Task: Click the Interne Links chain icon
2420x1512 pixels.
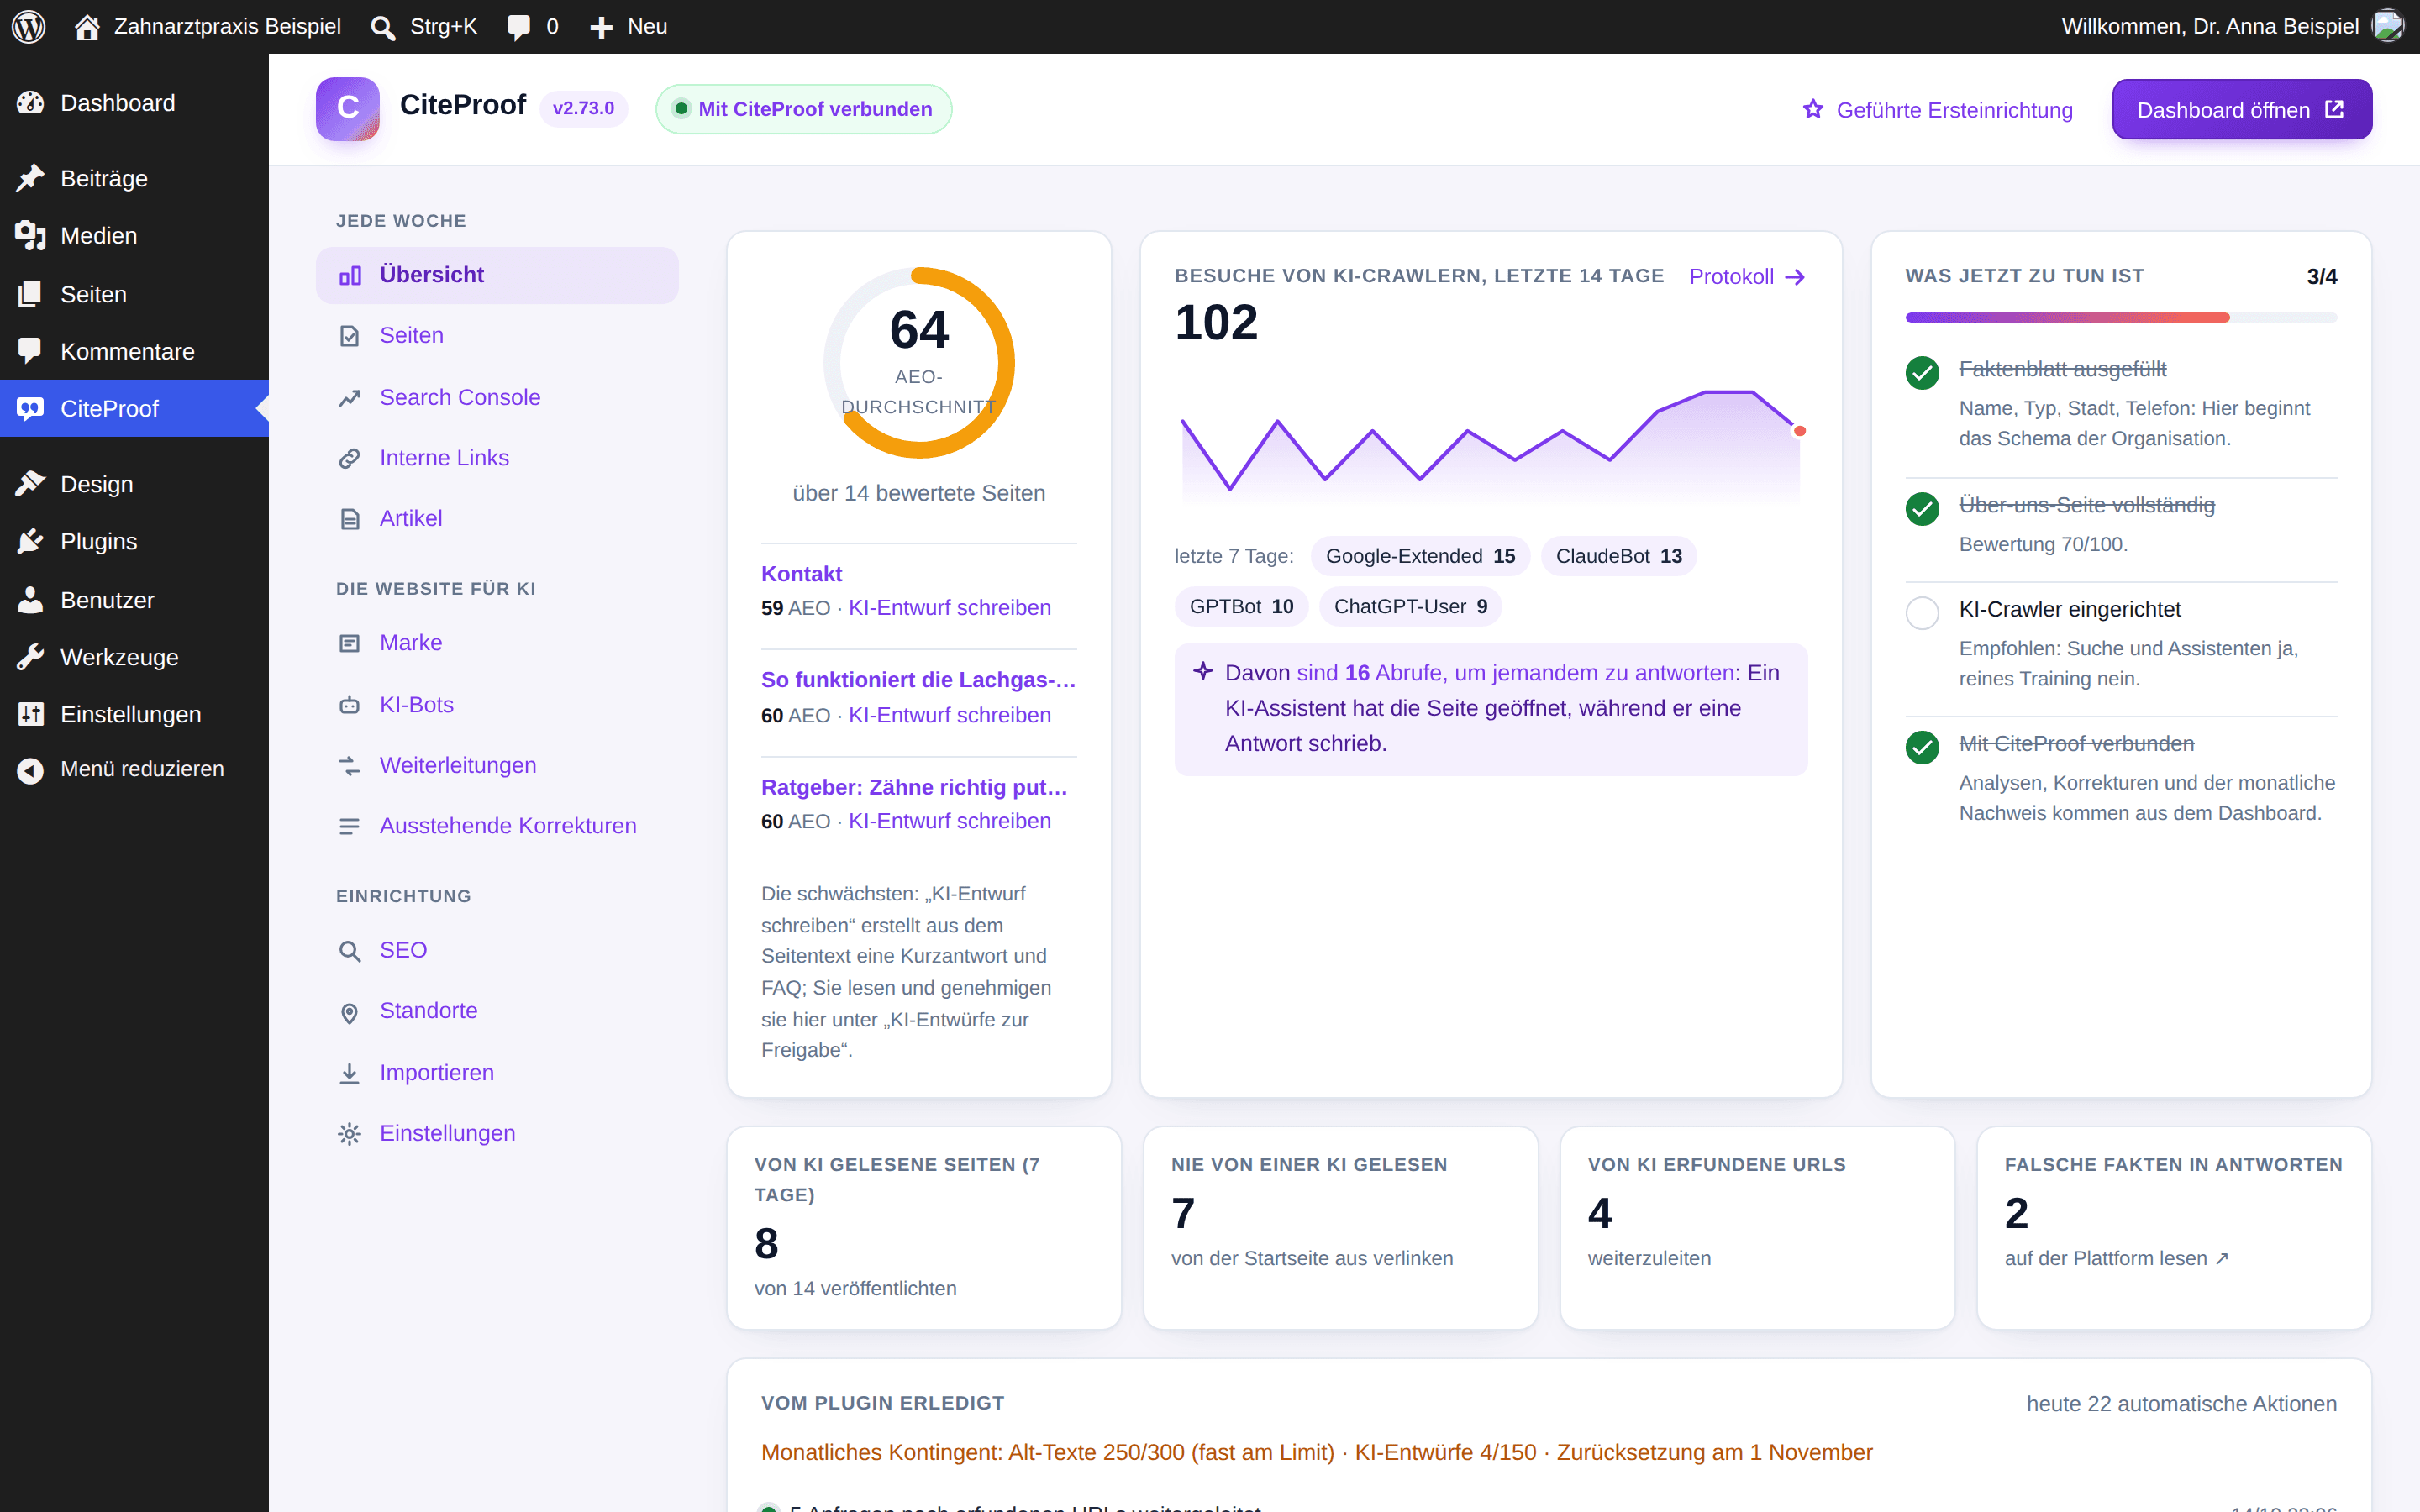Action: (x=349, y=458)
